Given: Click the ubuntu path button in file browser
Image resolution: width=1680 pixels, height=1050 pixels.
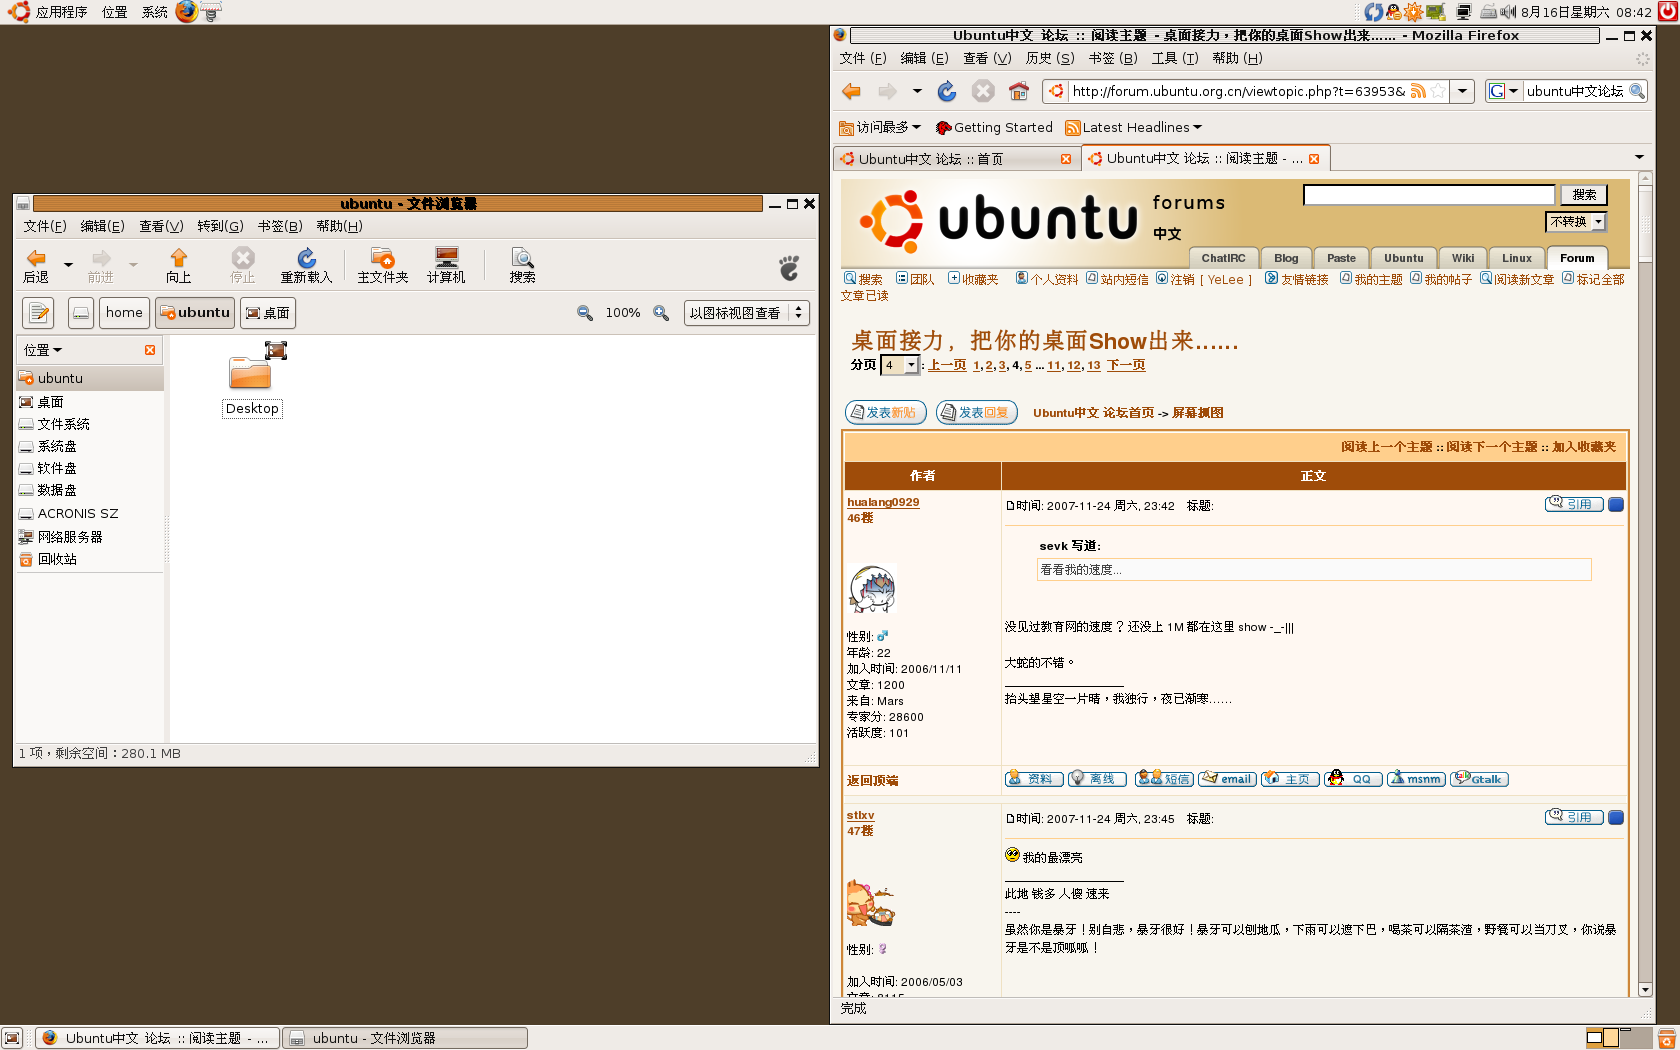Looking at the screenshot, I should point(195,313).
